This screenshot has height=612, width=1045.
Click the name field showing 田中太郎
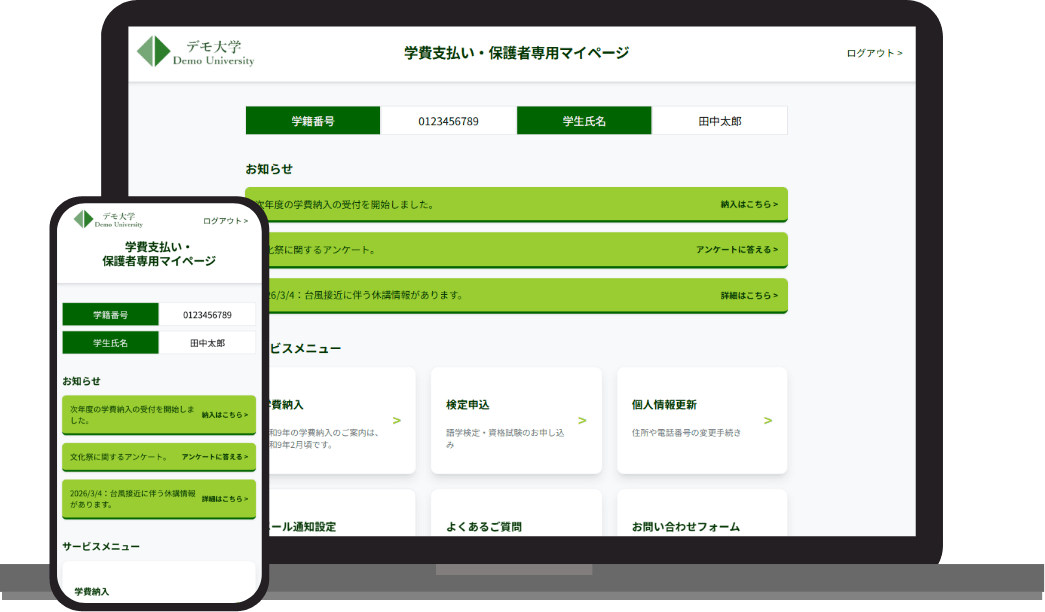click(x=719, y=119)
